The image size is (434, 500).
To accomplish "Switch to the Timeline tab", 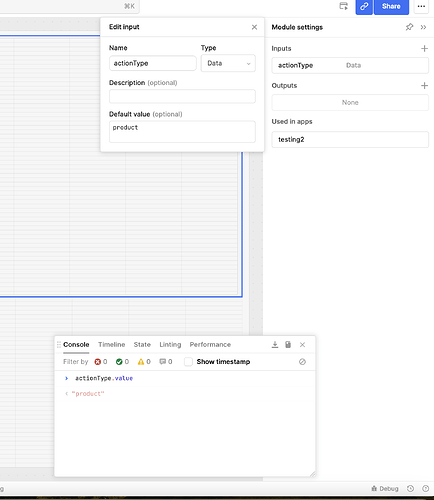I will pos(112,344).
